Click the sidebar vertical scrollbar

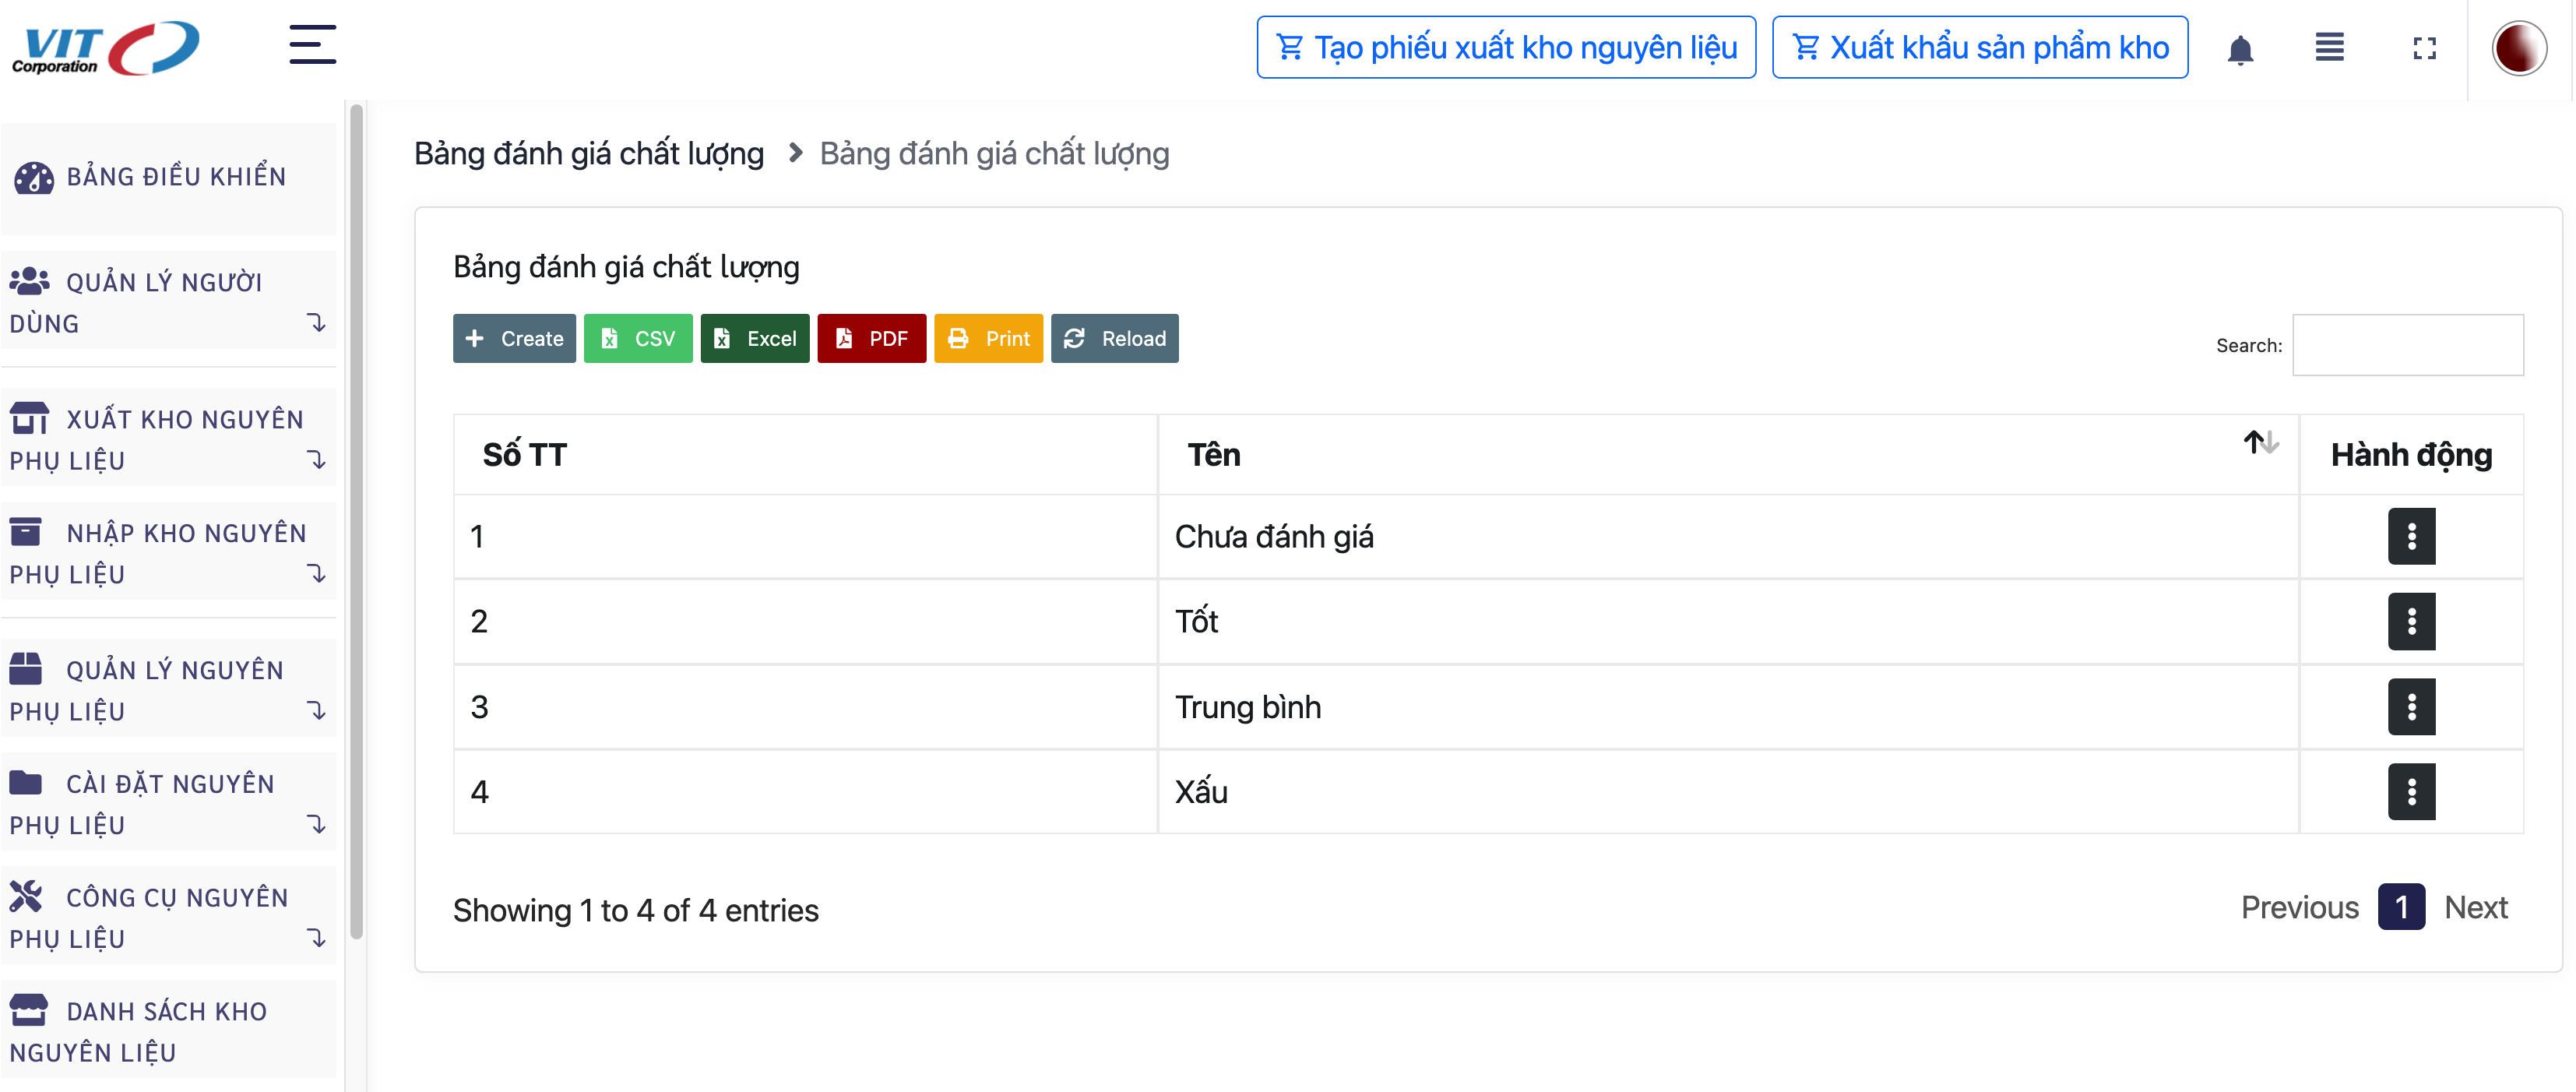[x=356, y=520]
